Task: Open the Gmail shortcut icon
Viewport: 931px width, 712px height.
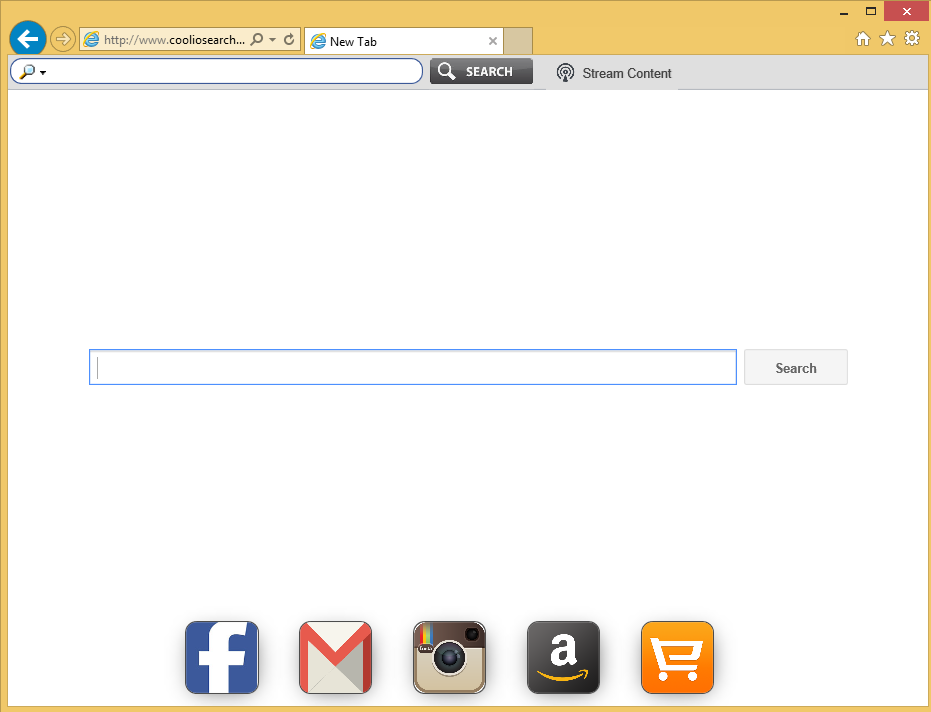Action: pyautogui.click(x=335, y=657)
